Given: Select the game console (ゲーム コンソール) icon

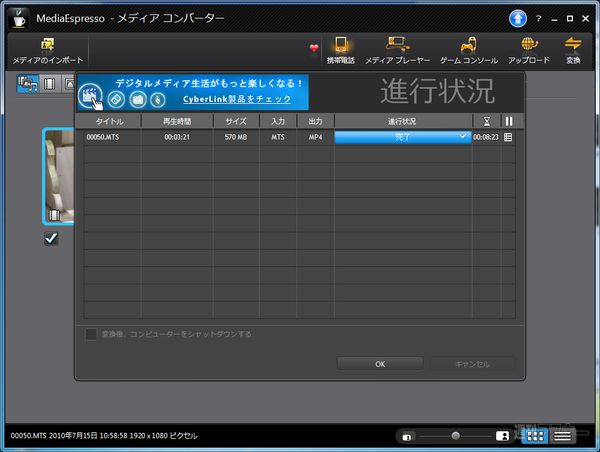Looking at the screenshot, I should point(468,45).
